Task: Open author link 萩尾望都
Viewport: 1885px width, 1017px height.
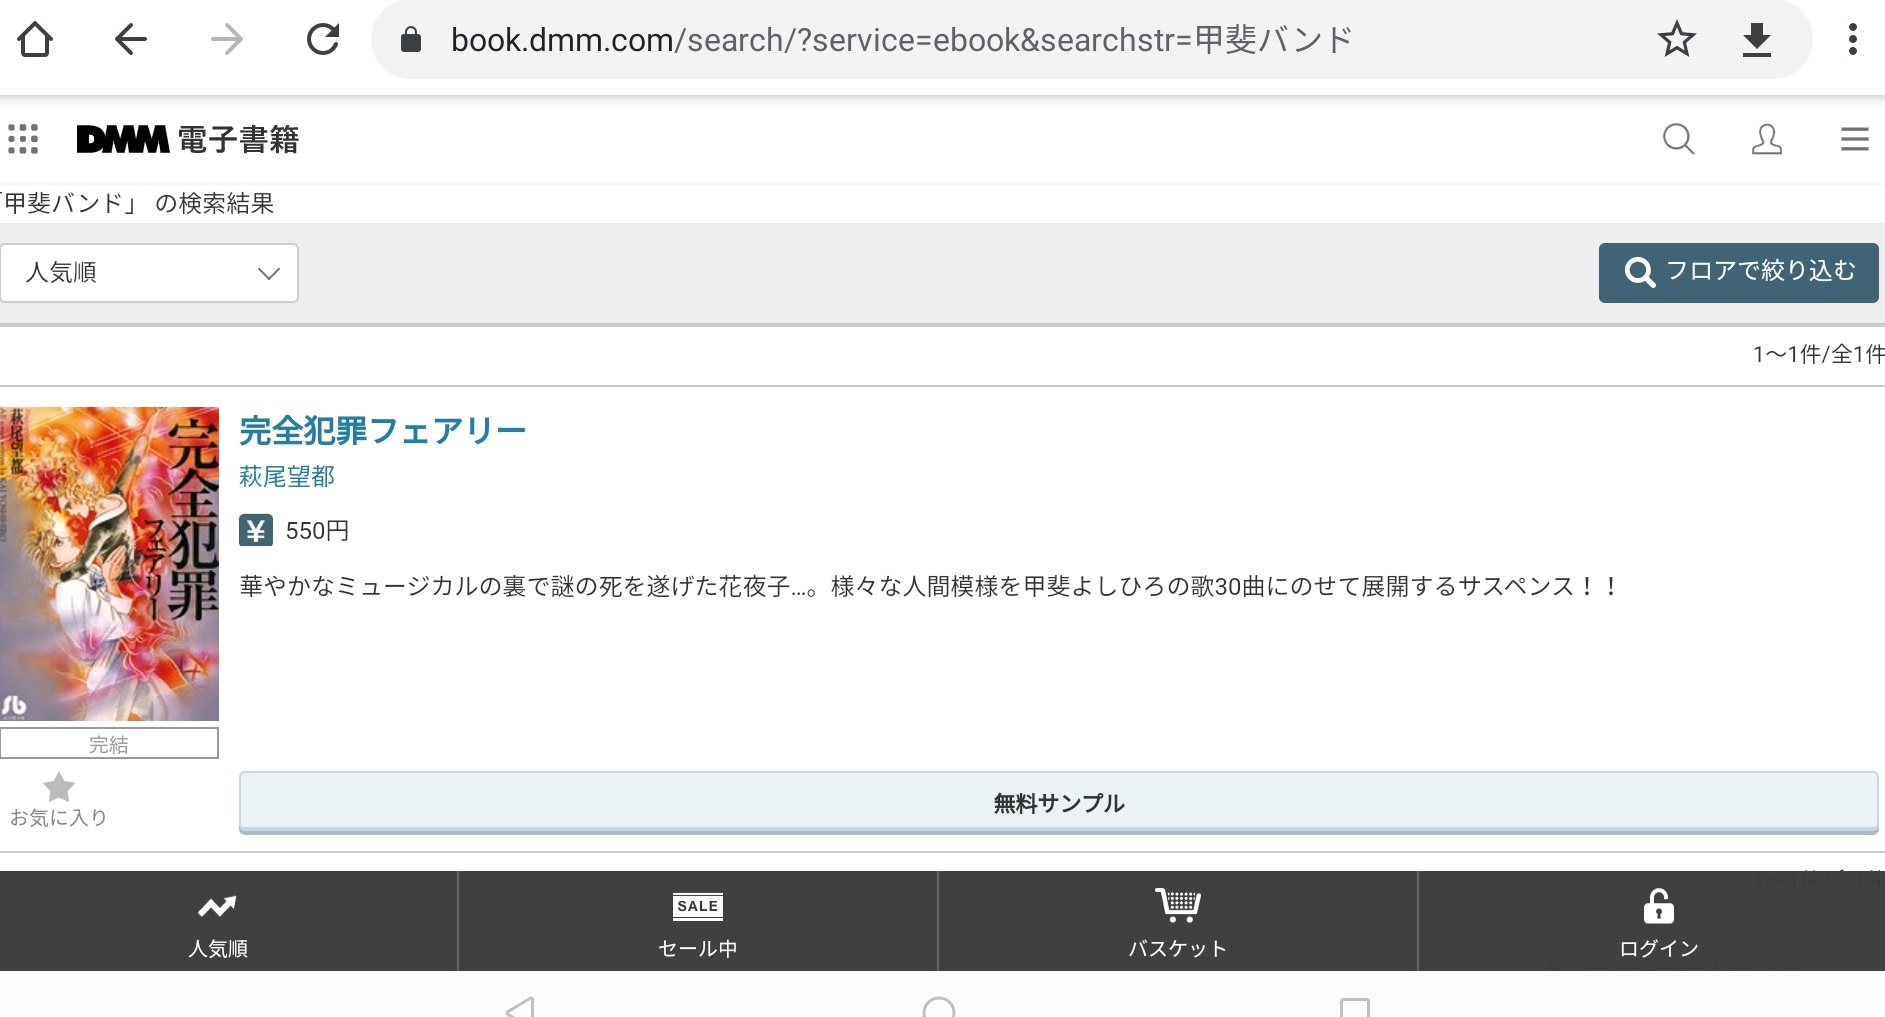Action: (x=287, y=477)
